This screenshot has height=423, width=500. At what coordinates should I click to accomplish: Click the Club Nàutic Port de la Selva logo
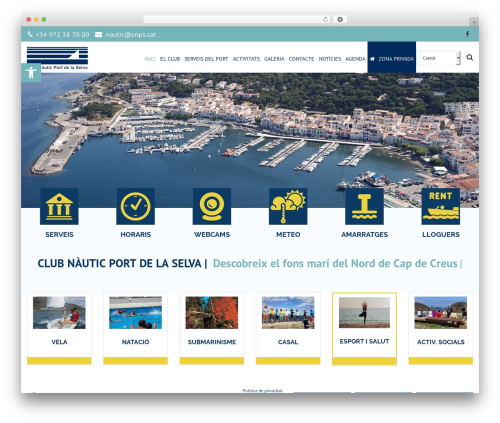tap(57, 58)
